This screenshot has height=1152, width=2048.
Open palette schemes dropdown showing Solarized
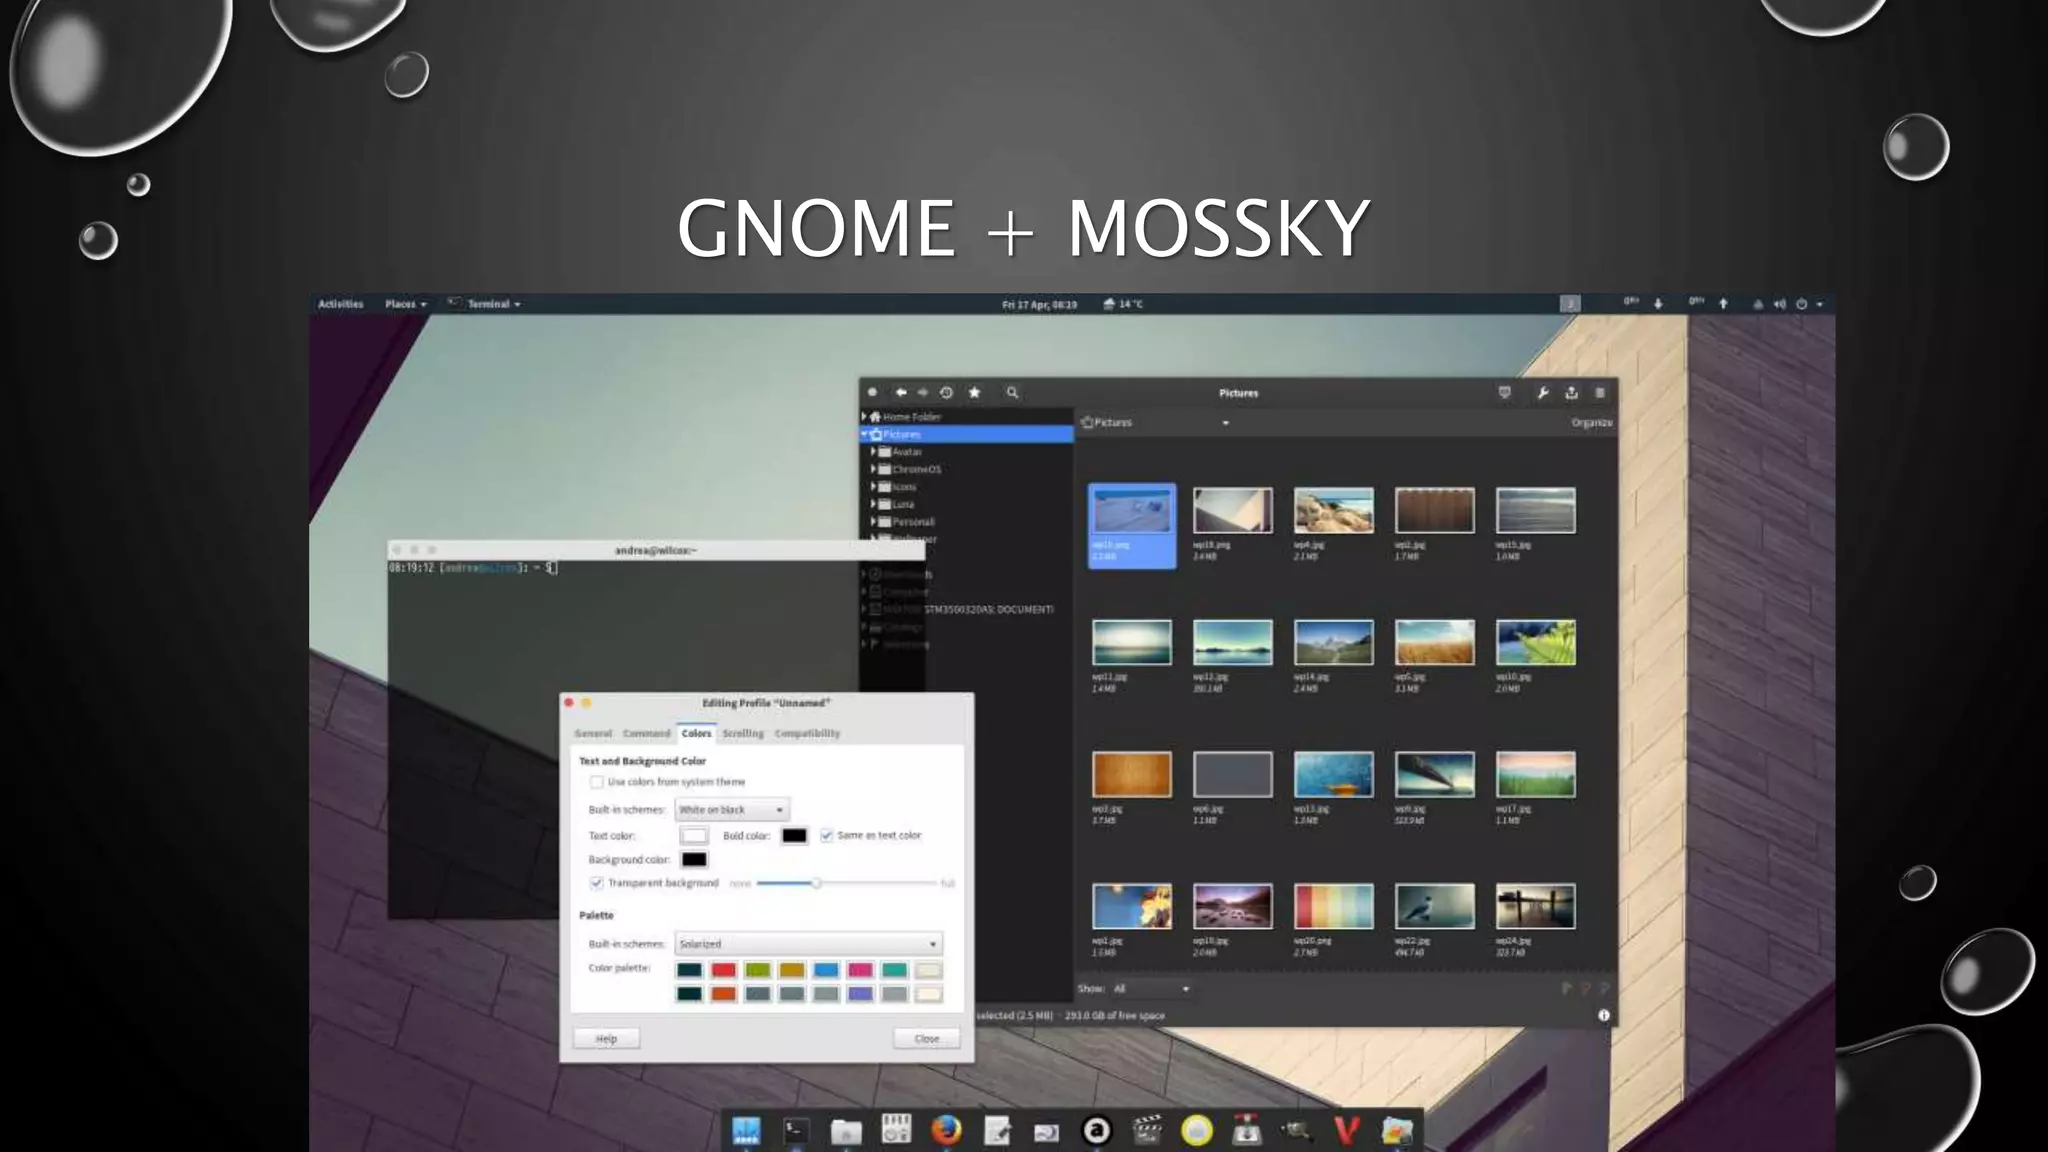808,943
